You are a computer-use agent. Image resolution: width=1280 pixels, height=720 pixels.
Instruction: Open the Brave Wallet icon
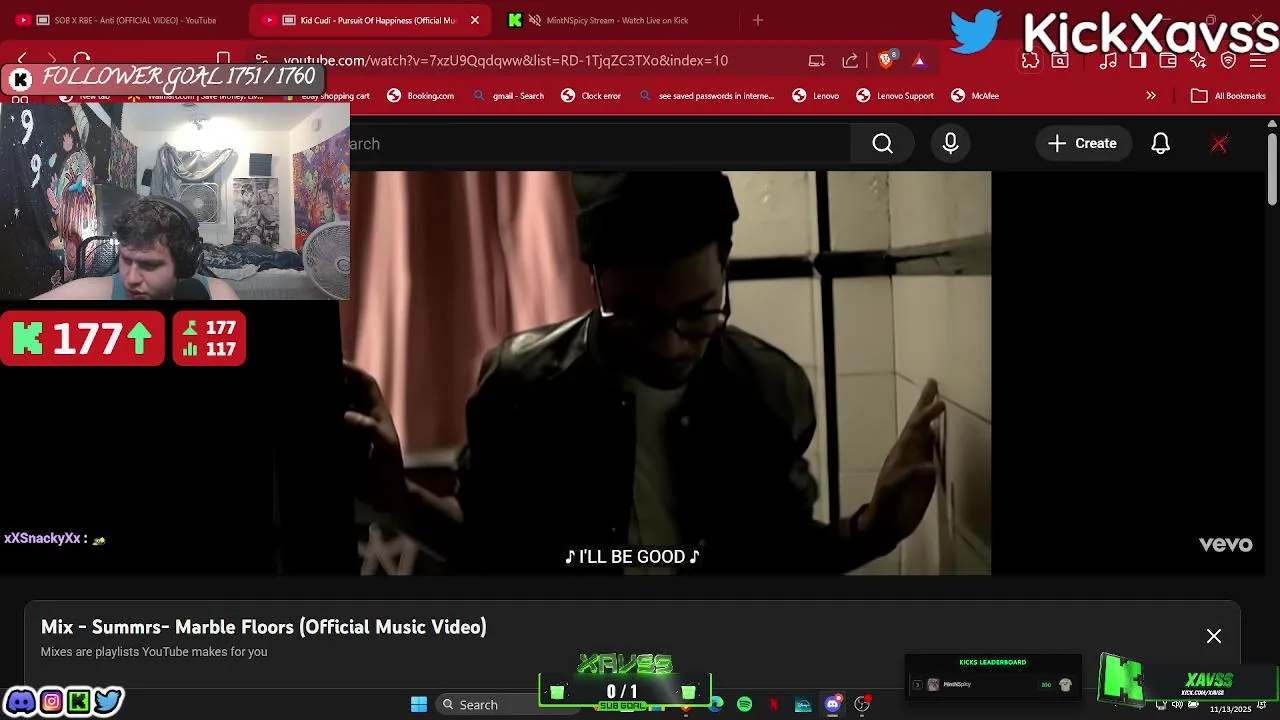[x=1168, y=61]
